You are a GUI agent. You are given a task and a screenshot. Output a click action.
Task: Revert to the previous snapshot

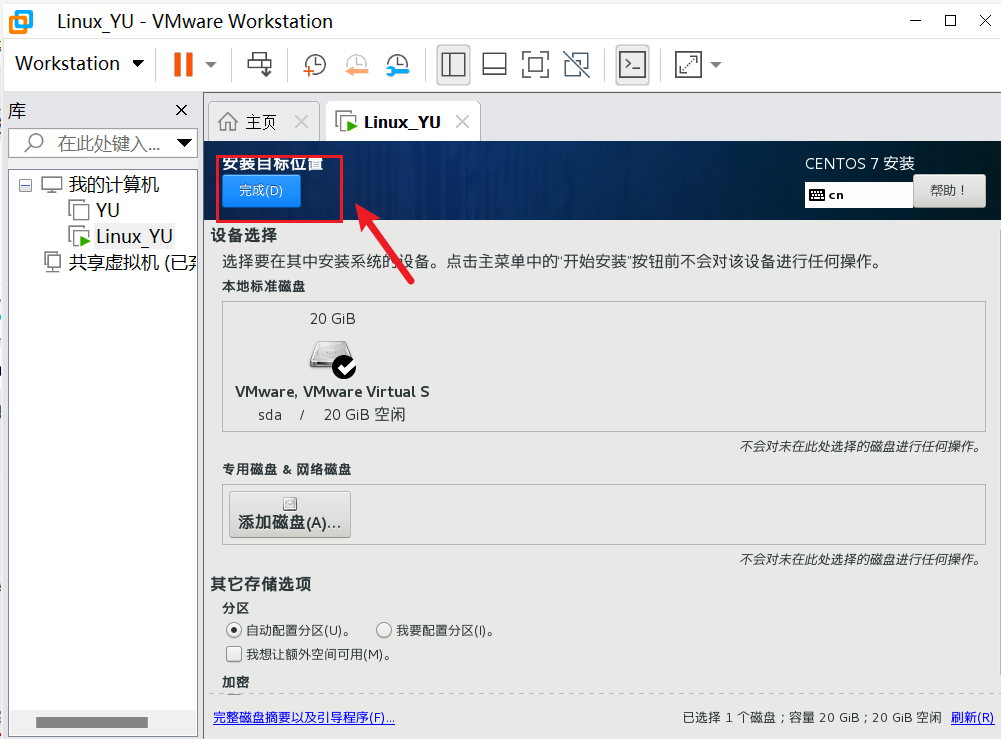click(356, 64)
